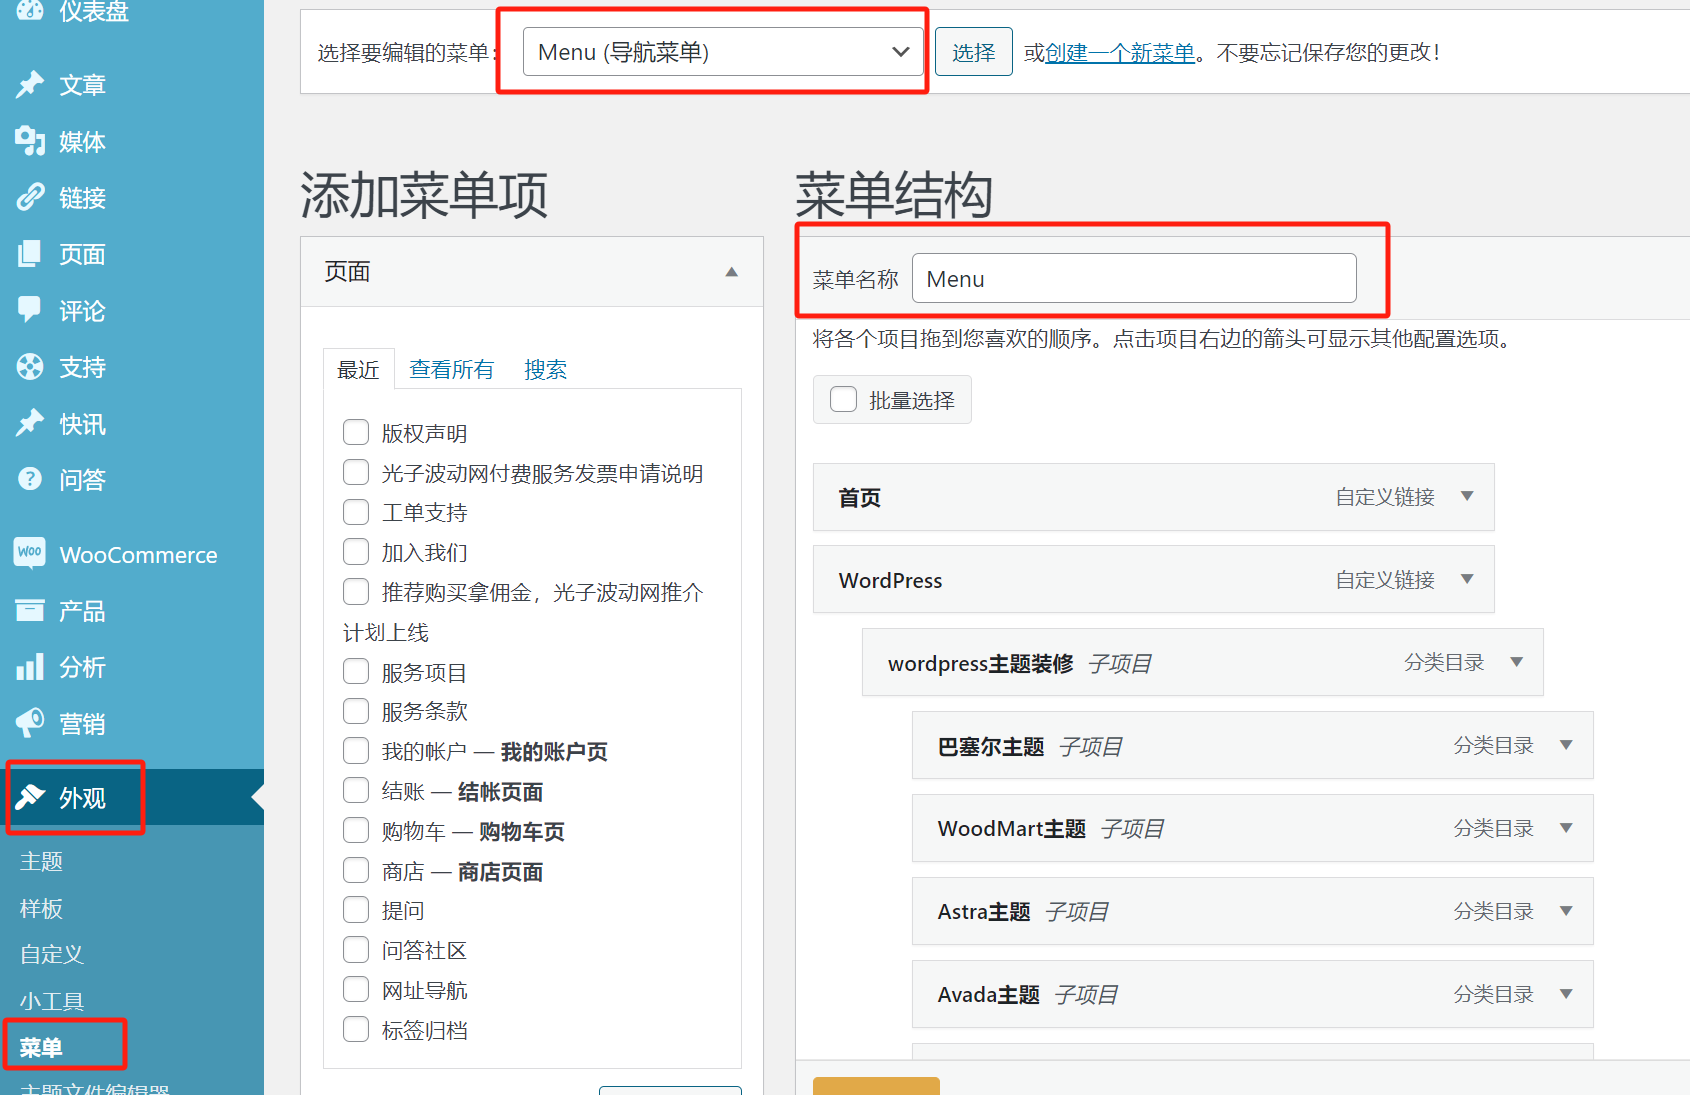Click the 链接 chain icon
1690x1095 pixels.
coord(30,197)
